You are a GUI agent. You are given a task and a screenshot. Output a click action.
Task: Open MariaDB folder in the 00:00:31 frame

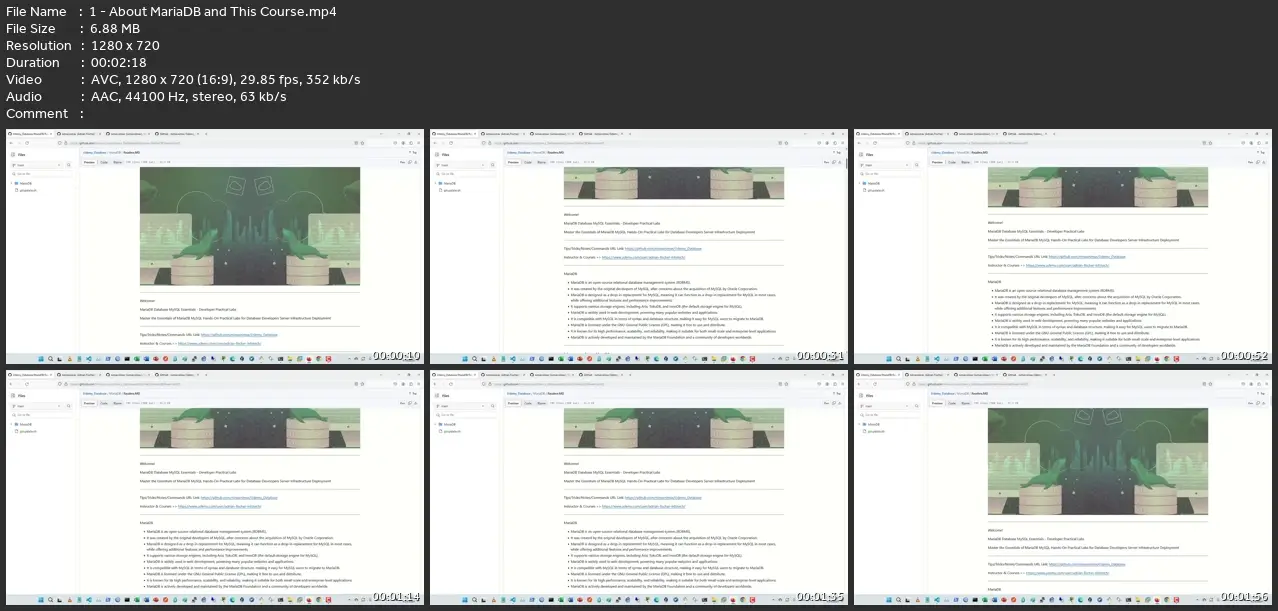tap(449, 183)
